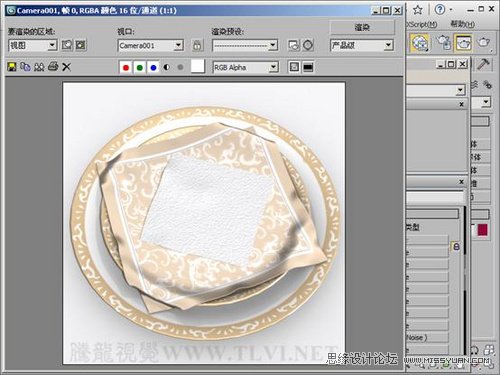
Task: Open environment and effects dialog icon
Action: (x=308, y=45)
